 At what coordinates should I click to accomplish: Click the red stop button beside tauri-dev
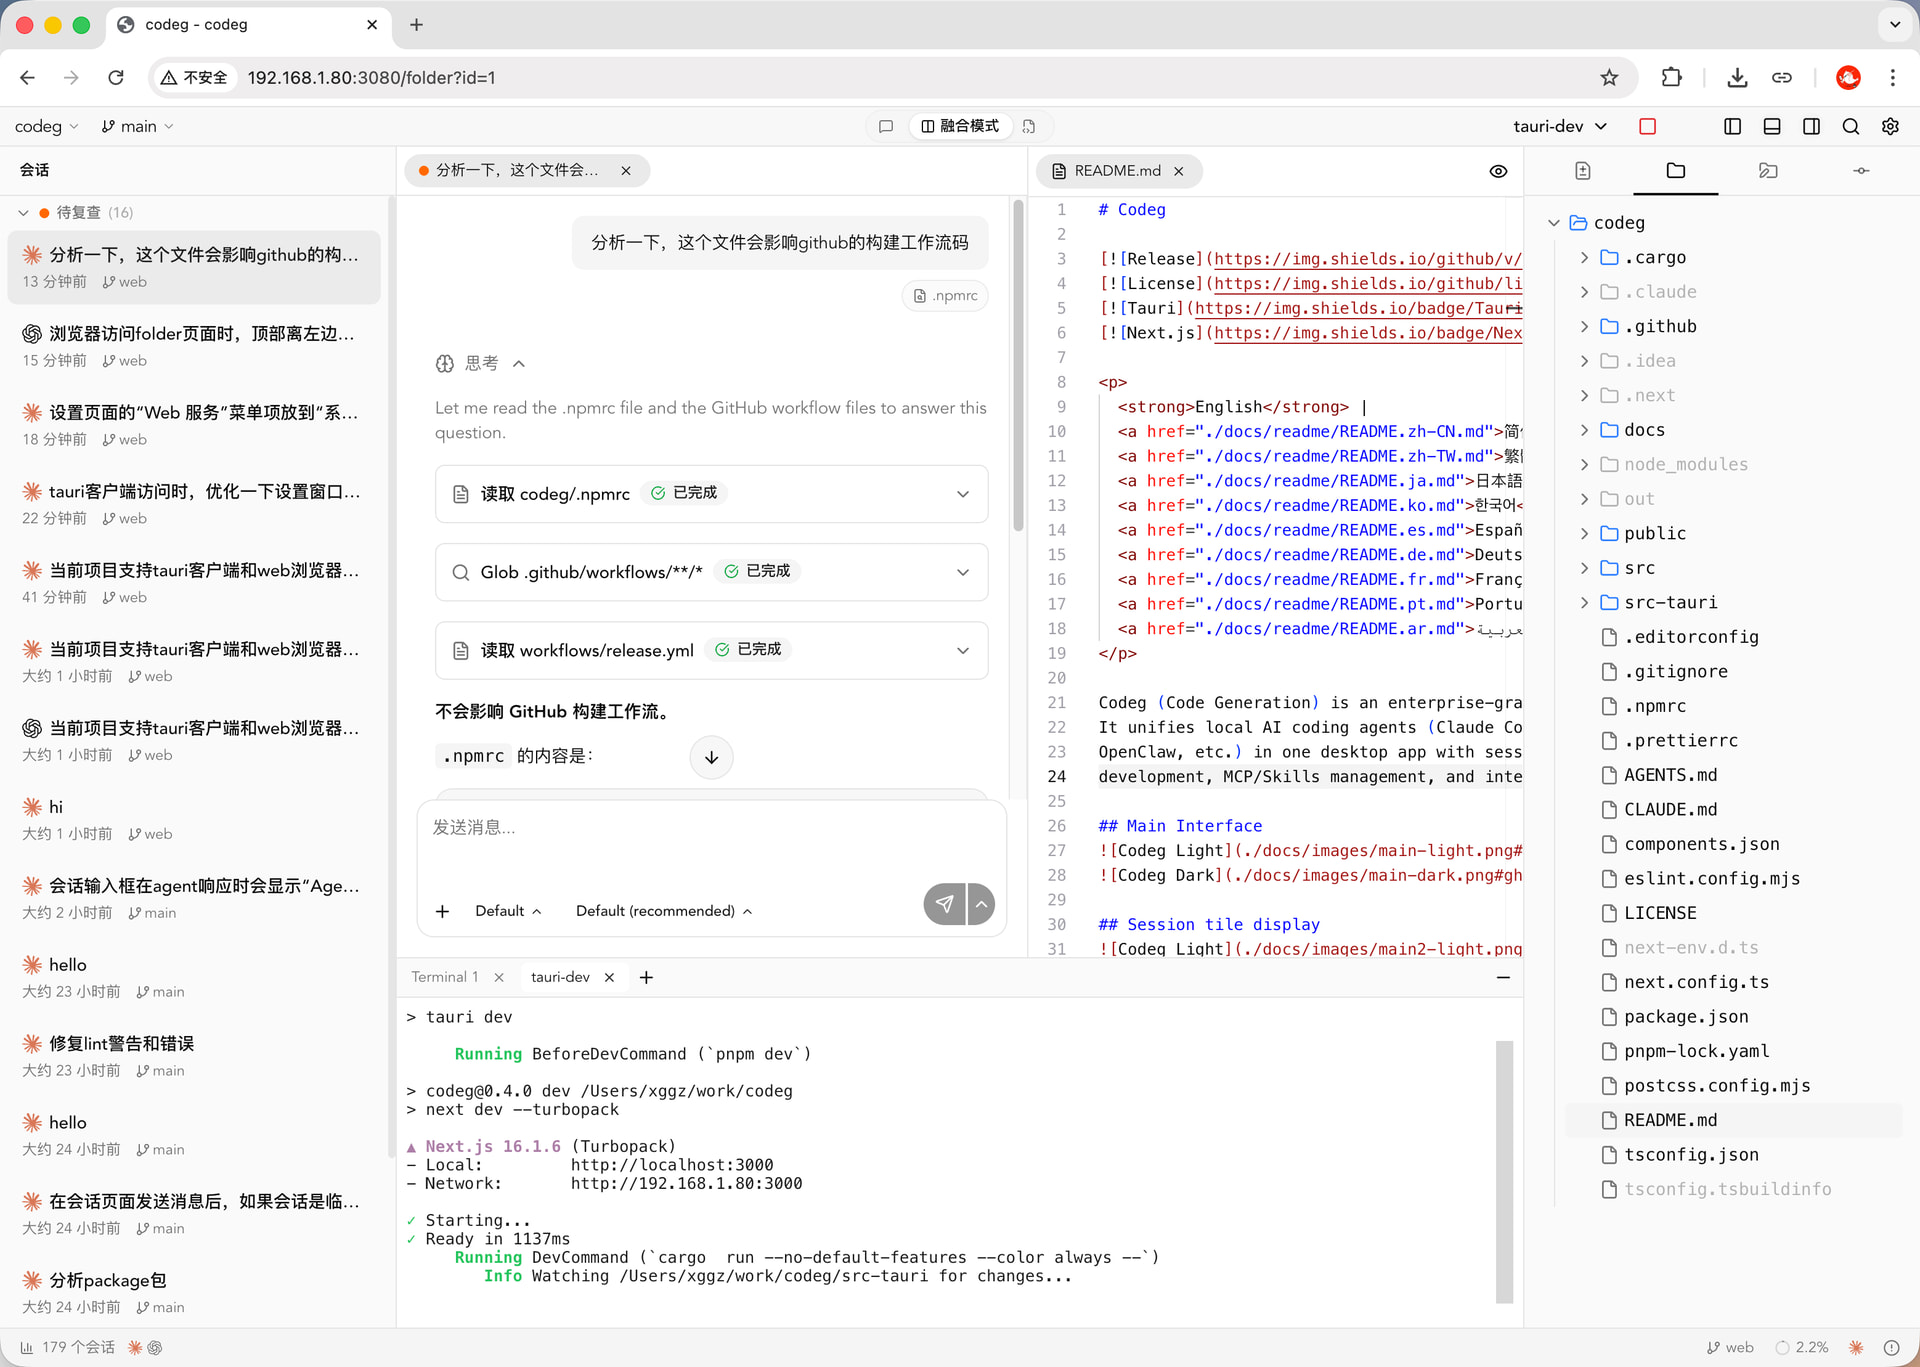coord(1648,126)
